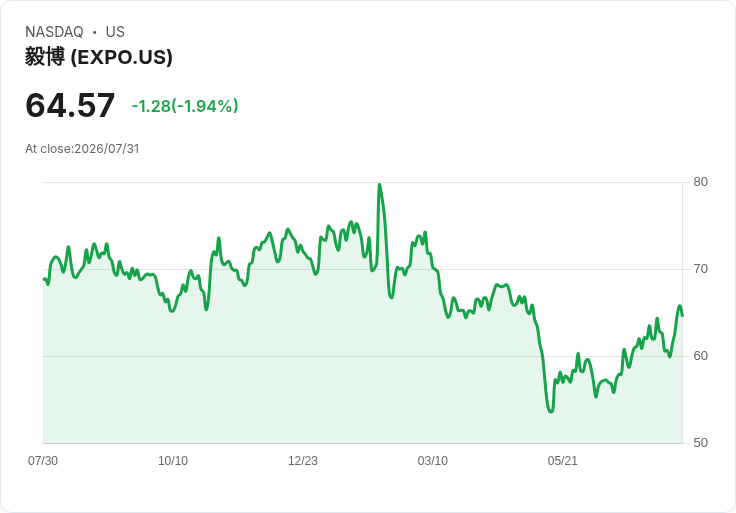Click the line's starting point at left edge
Screen dimensions: 736x513
44,279
